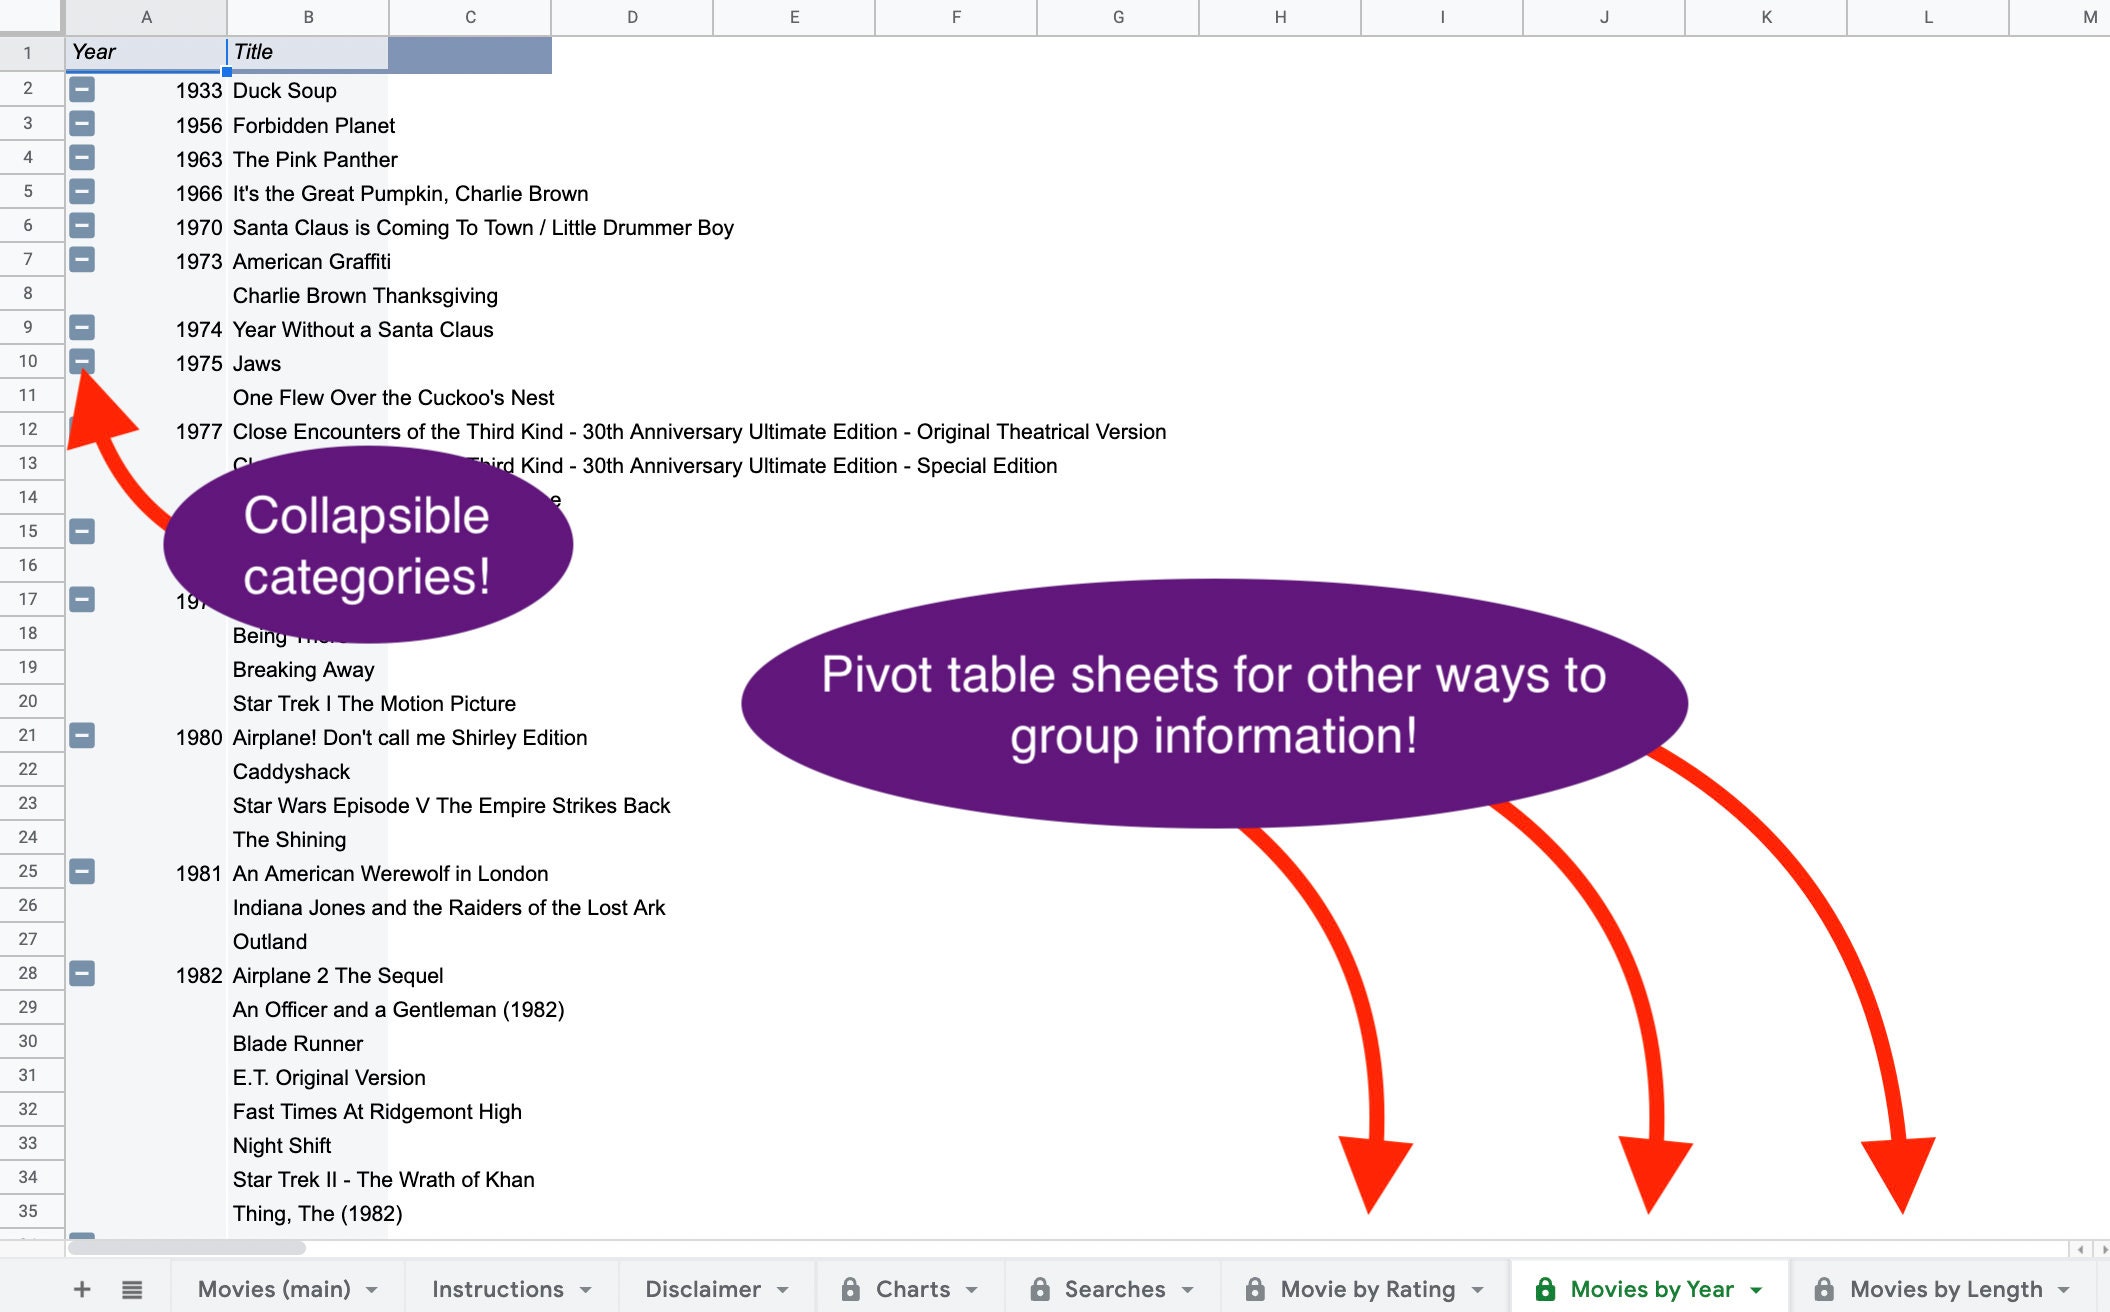
Task: Collapse the 1982 Airplane 2 row group
Action: point(81,972)
